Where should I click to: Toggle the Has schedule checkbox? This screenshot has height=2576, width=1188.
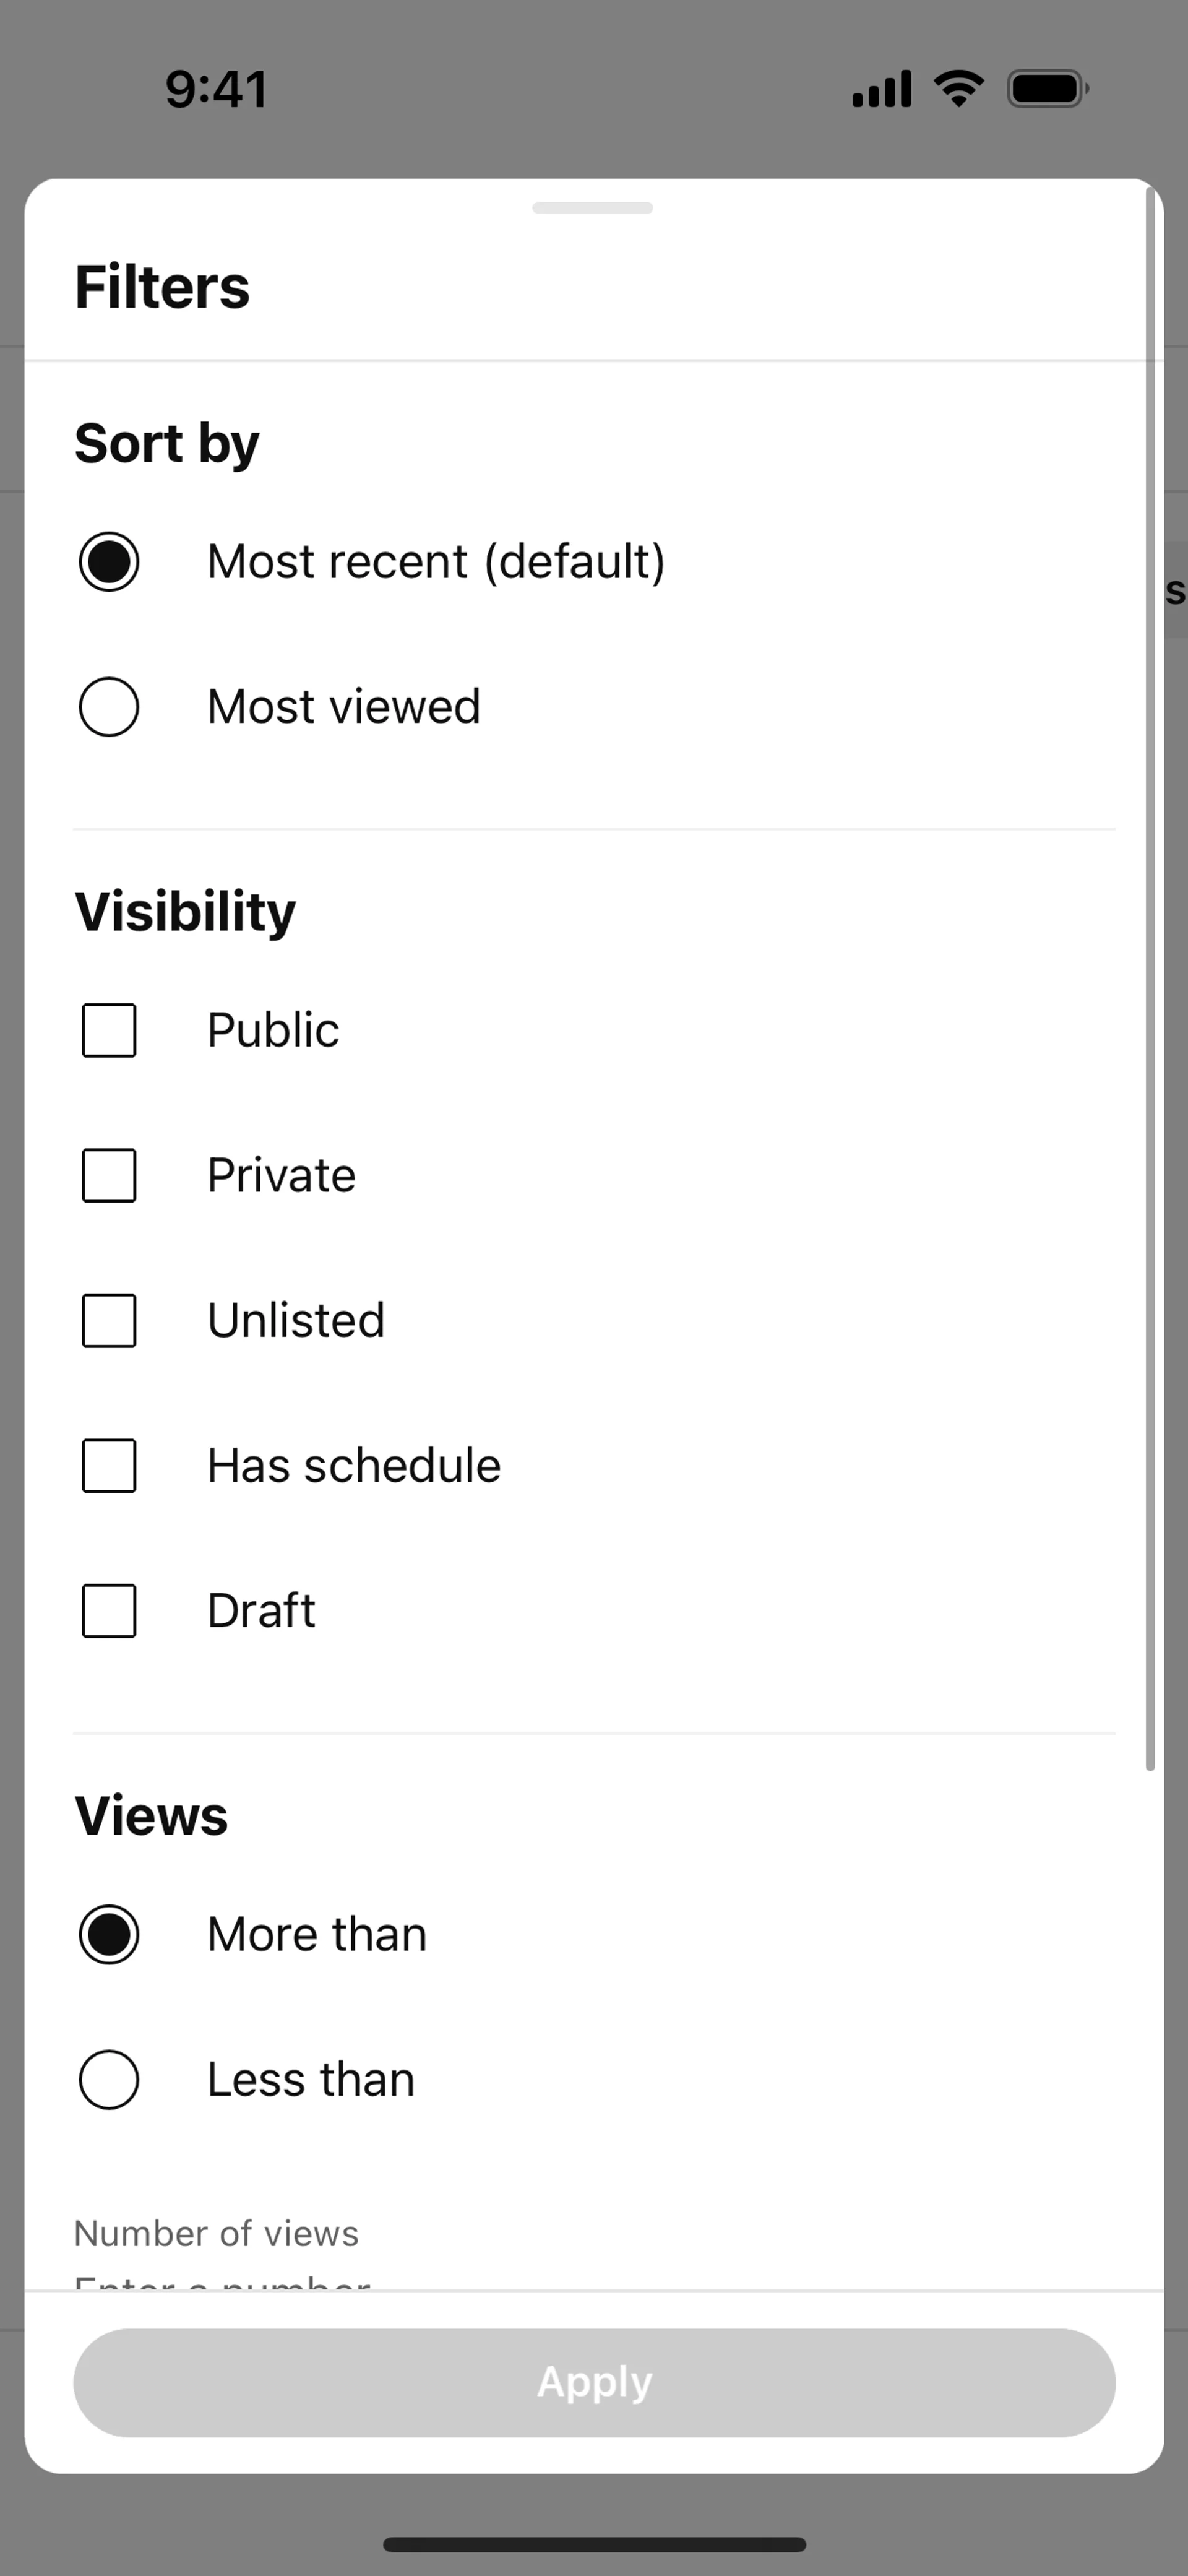[109, 1466]
